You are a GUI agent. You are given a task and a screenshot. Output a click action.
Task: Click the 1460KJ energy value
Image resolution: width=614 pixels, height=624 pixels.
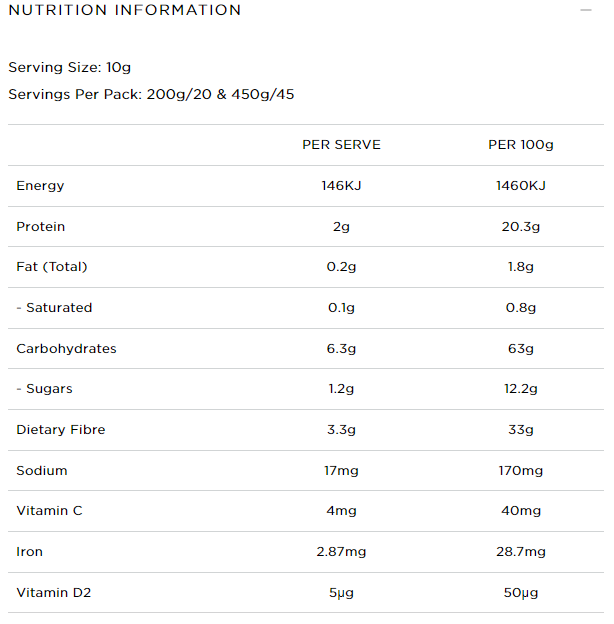pos(520,186)
